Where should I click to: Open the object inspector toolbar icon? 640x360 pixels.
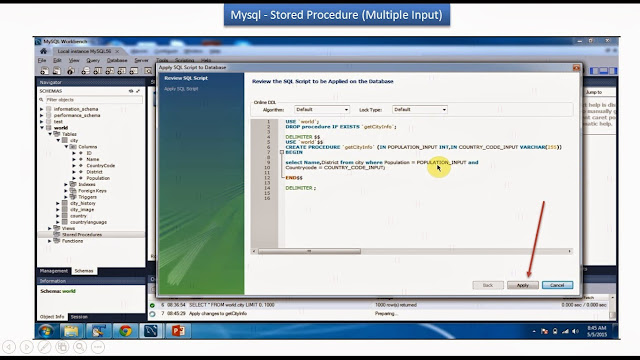[71, 71]
